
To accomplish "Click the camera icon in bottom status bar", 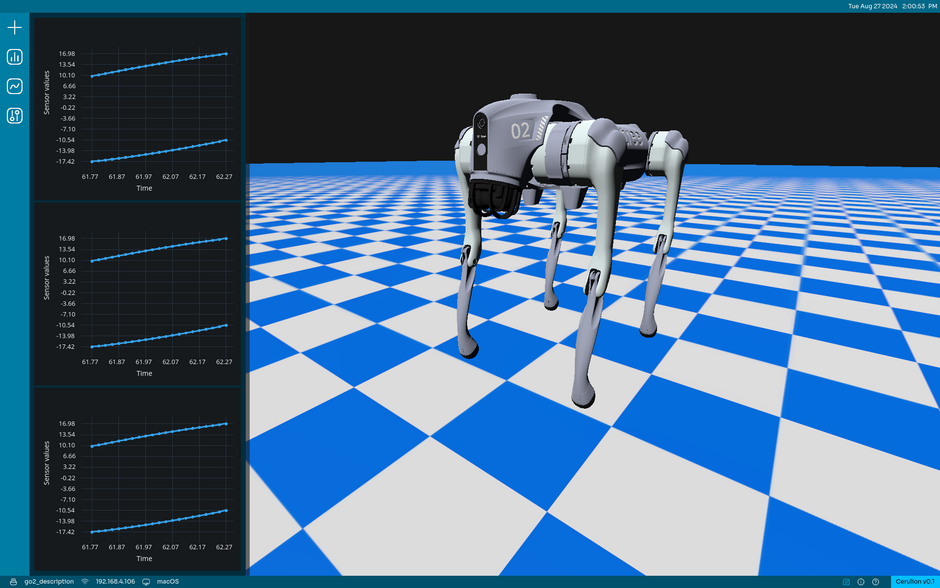I will pos(846,581).
